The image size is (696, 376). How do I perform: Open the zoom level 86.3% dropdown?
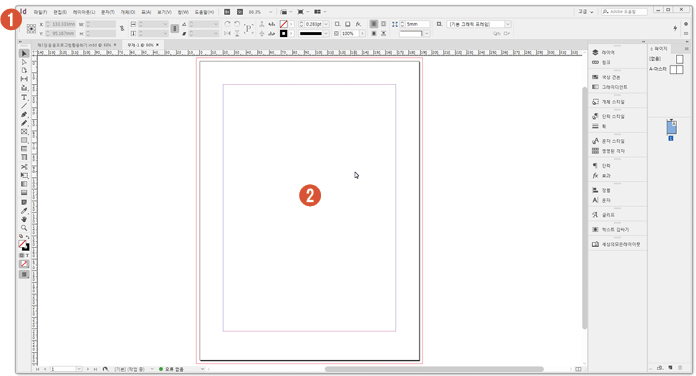pos(270,12)
